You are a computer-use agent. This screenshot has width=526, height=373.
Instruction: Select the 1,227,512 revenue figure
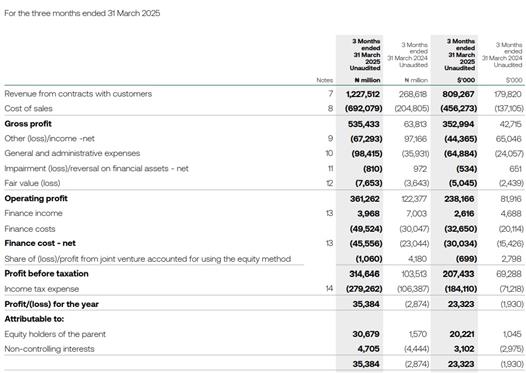tap(363, 94)
